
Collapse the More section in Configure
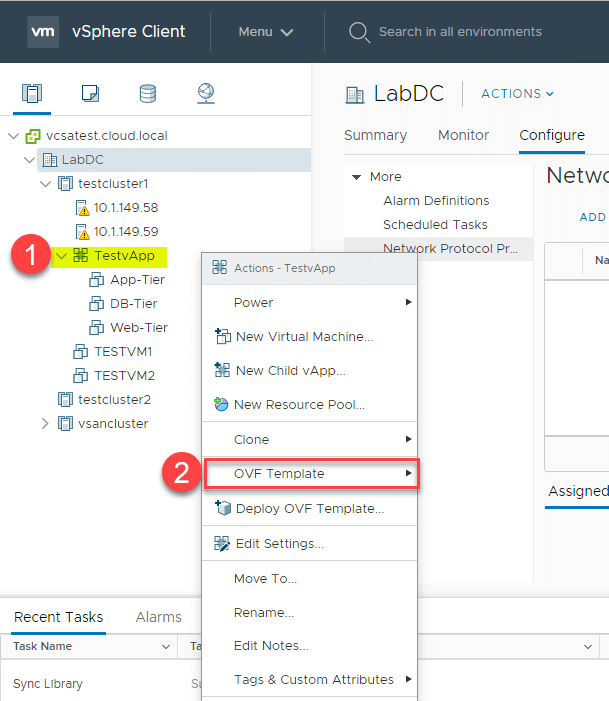356,177
